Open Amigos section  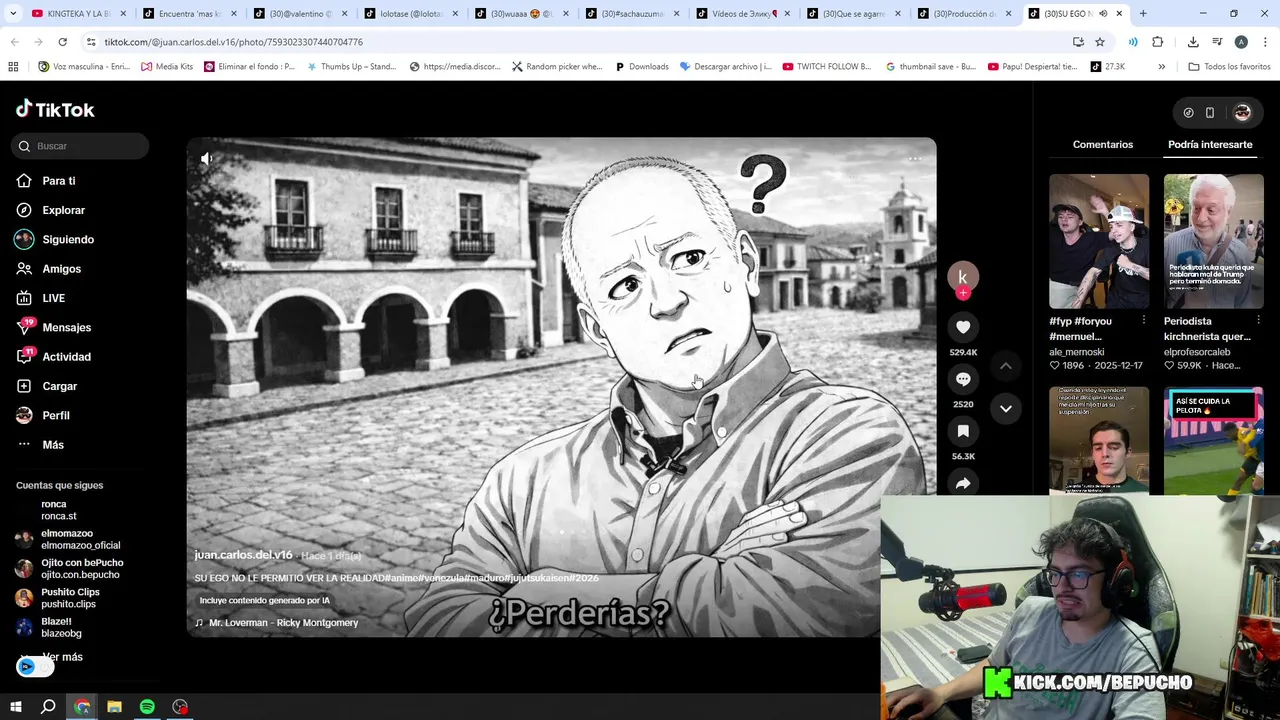tap(61, 269)
